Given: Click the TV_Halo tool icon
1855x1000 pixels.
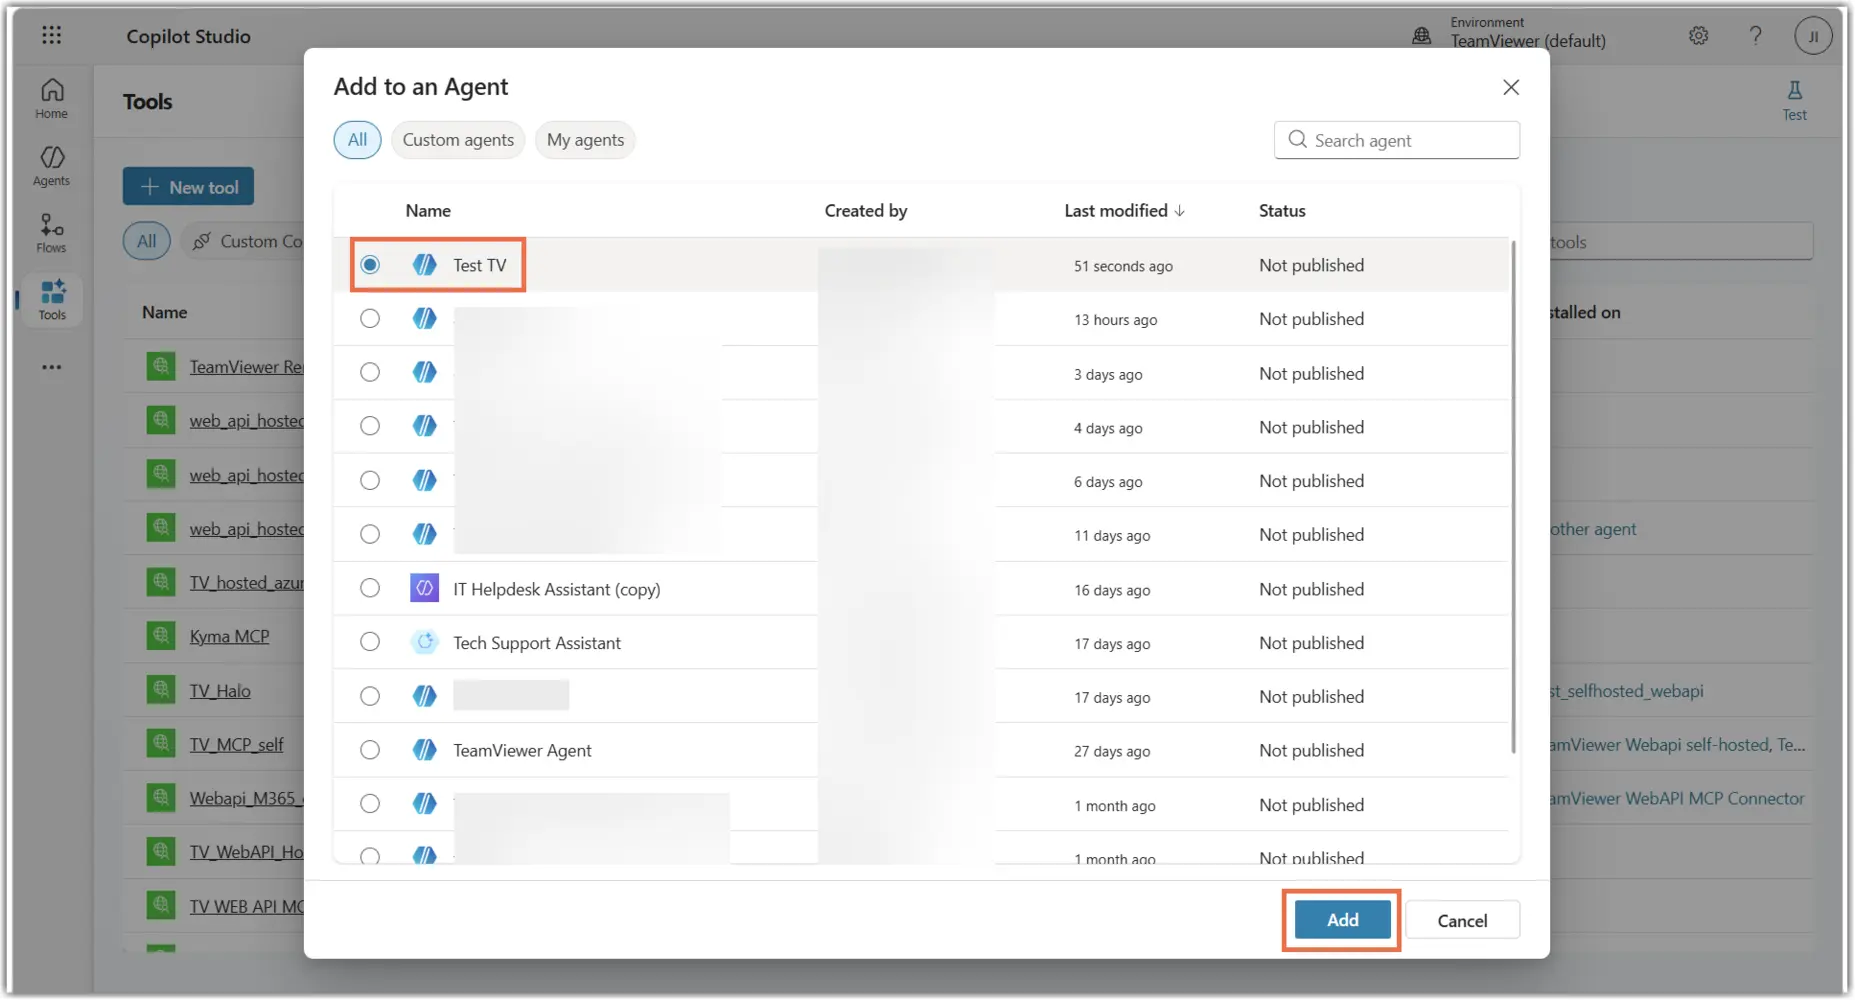Looking at the screenshot, I should pos(161,689).
